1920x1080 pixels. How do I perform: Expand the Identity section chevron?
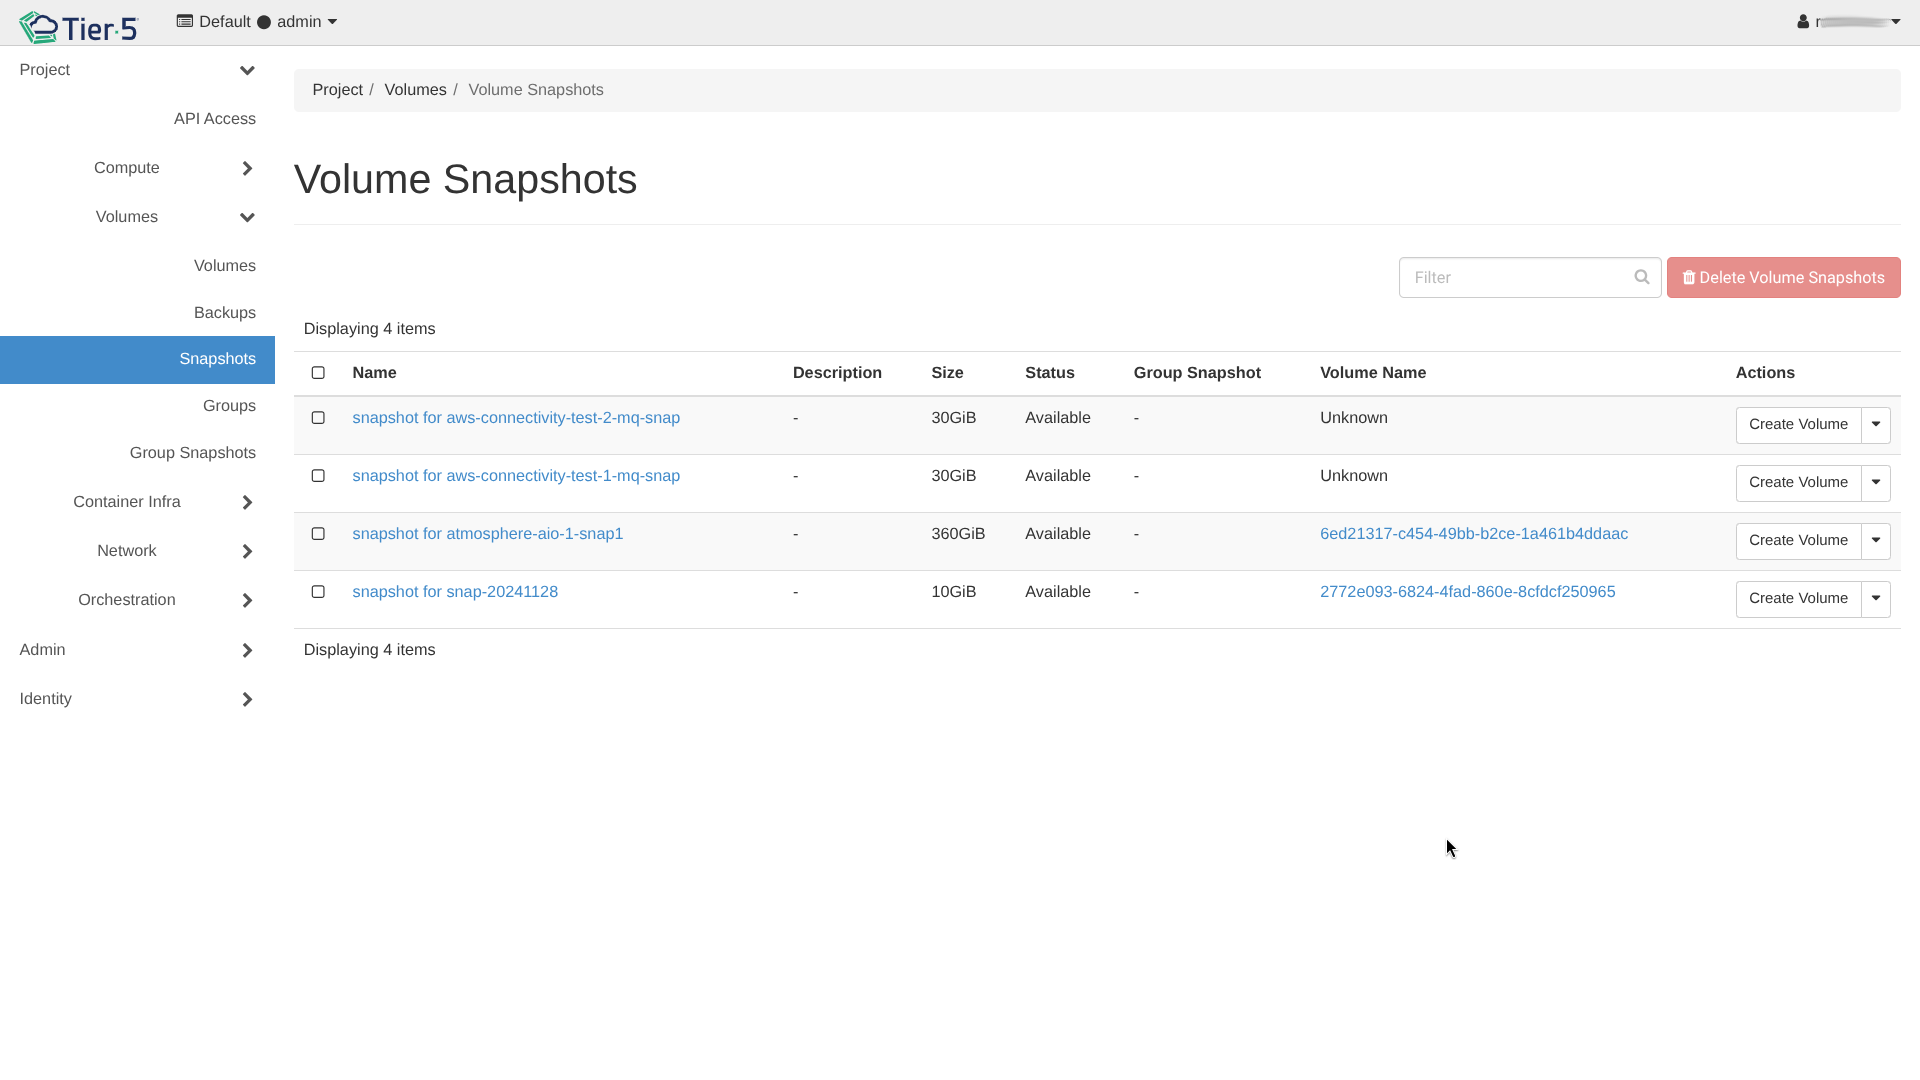[x=247, y=699]
